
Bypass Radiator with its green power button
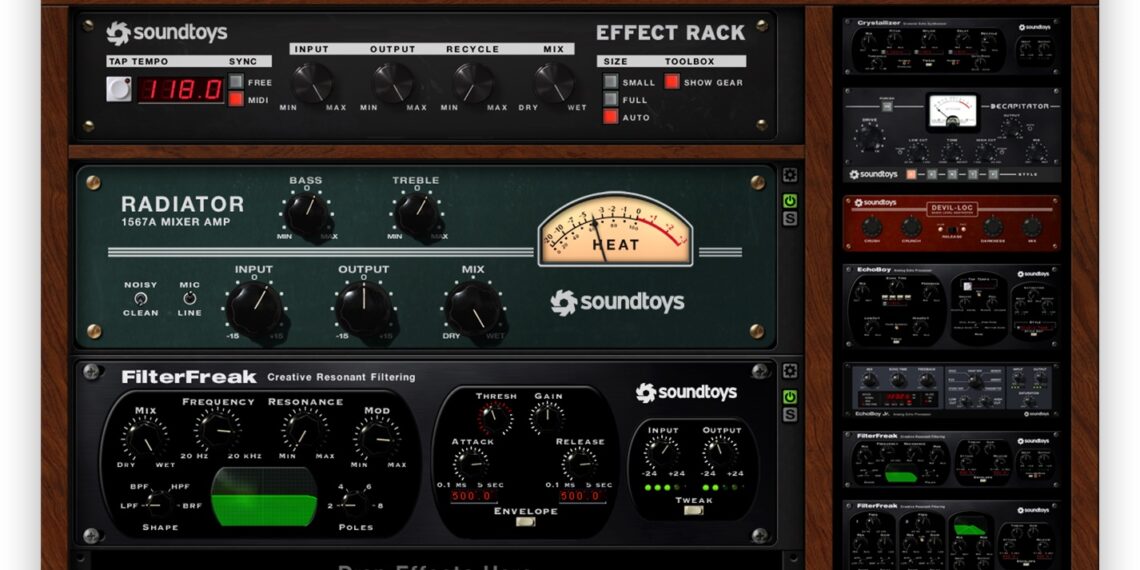coord(790,201)
